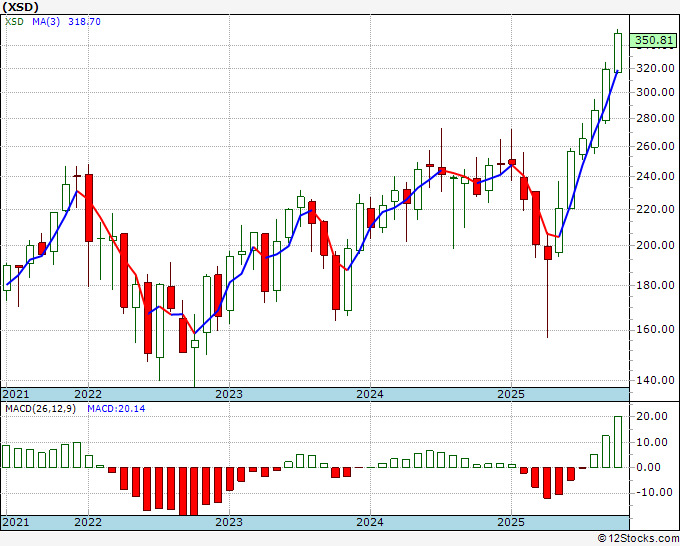
Task: Click the latest green candlestick near 350
Action: [x=618, y=52]
